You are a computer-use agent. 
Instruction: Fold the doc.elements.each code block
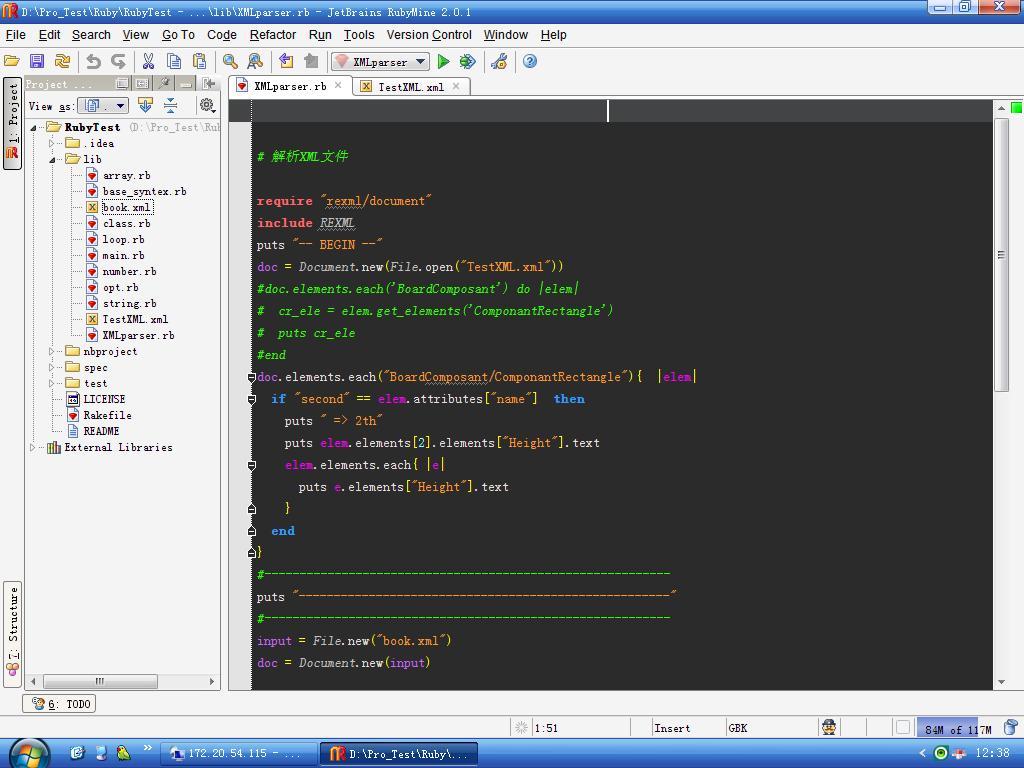pos(251,377)
